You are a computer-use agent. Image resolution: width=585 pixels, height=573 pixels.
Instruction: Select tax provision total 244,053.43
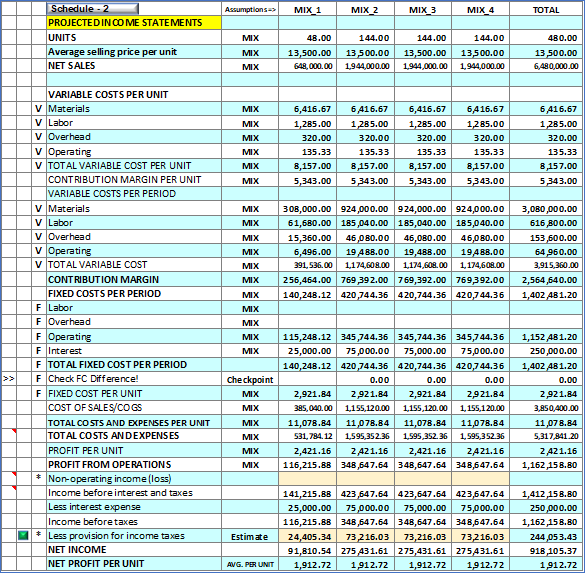(x=546, y=536)
